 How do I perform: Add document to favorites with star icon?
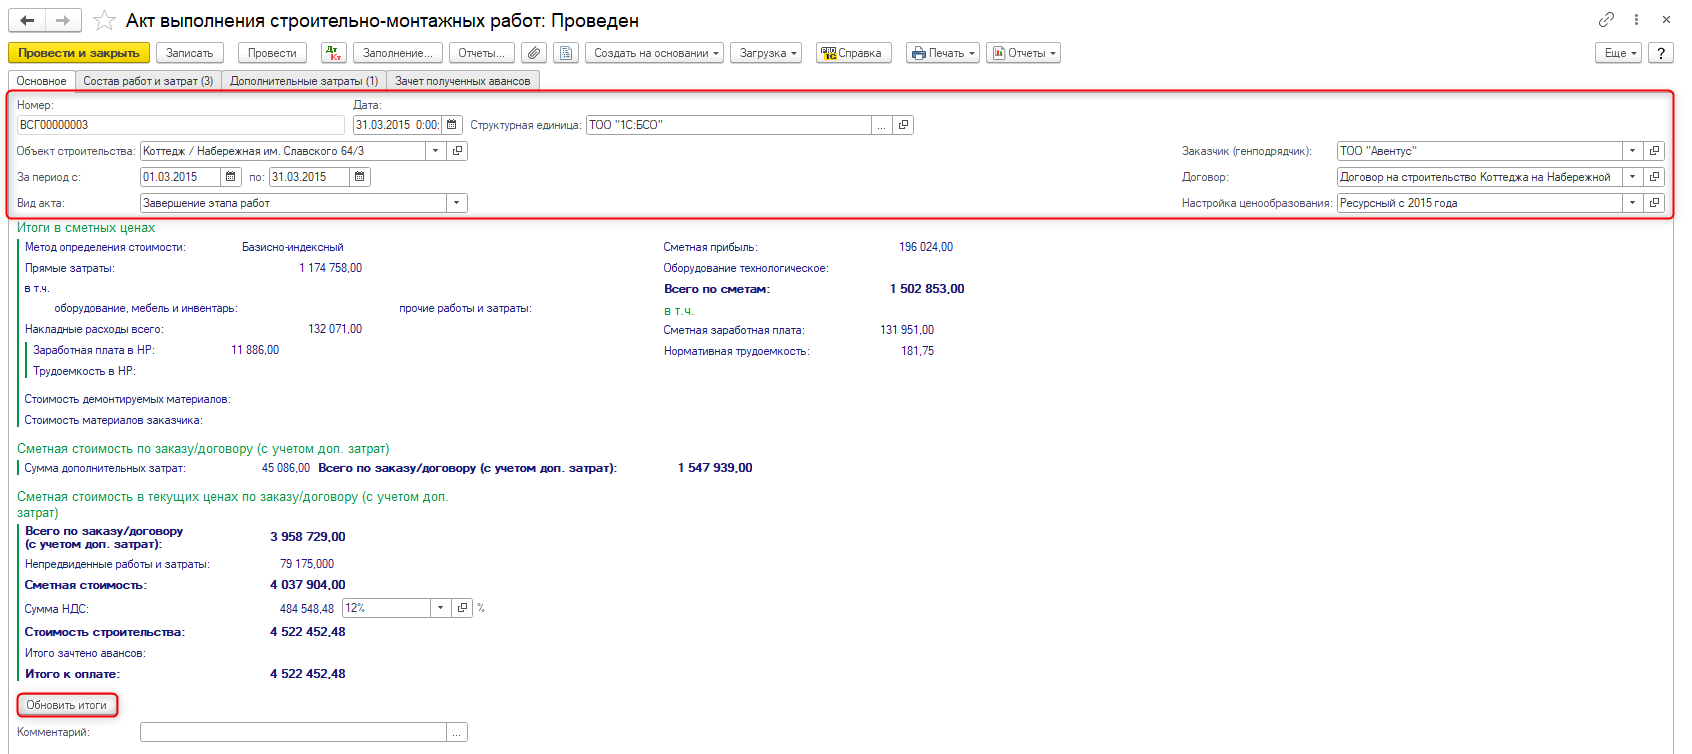pos(104,20)
